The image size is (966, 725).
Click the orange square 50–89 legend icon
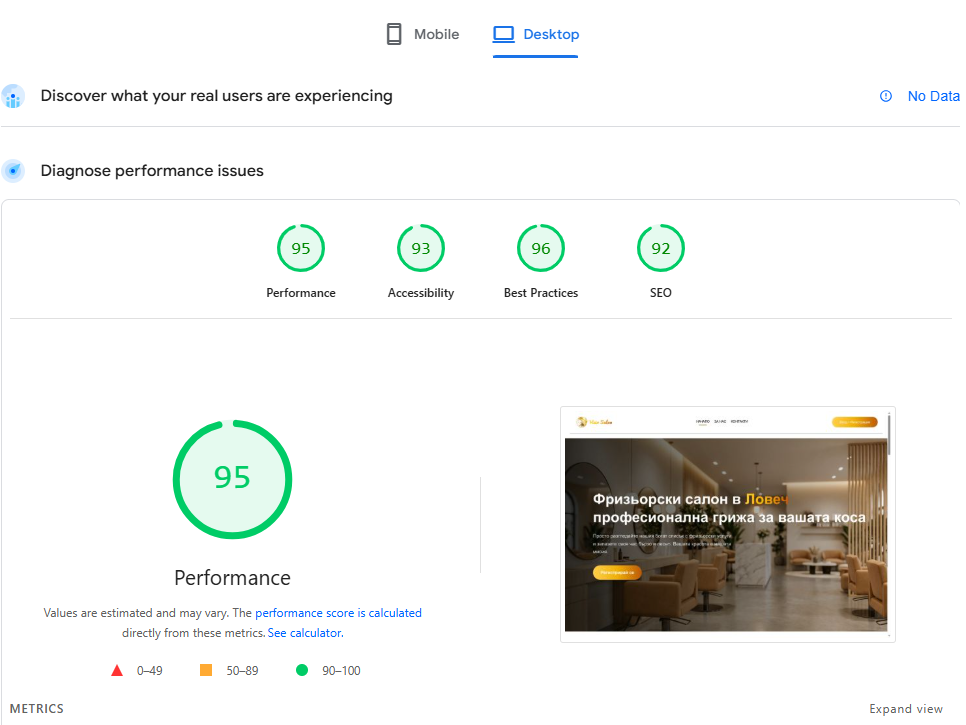[206, 670]
